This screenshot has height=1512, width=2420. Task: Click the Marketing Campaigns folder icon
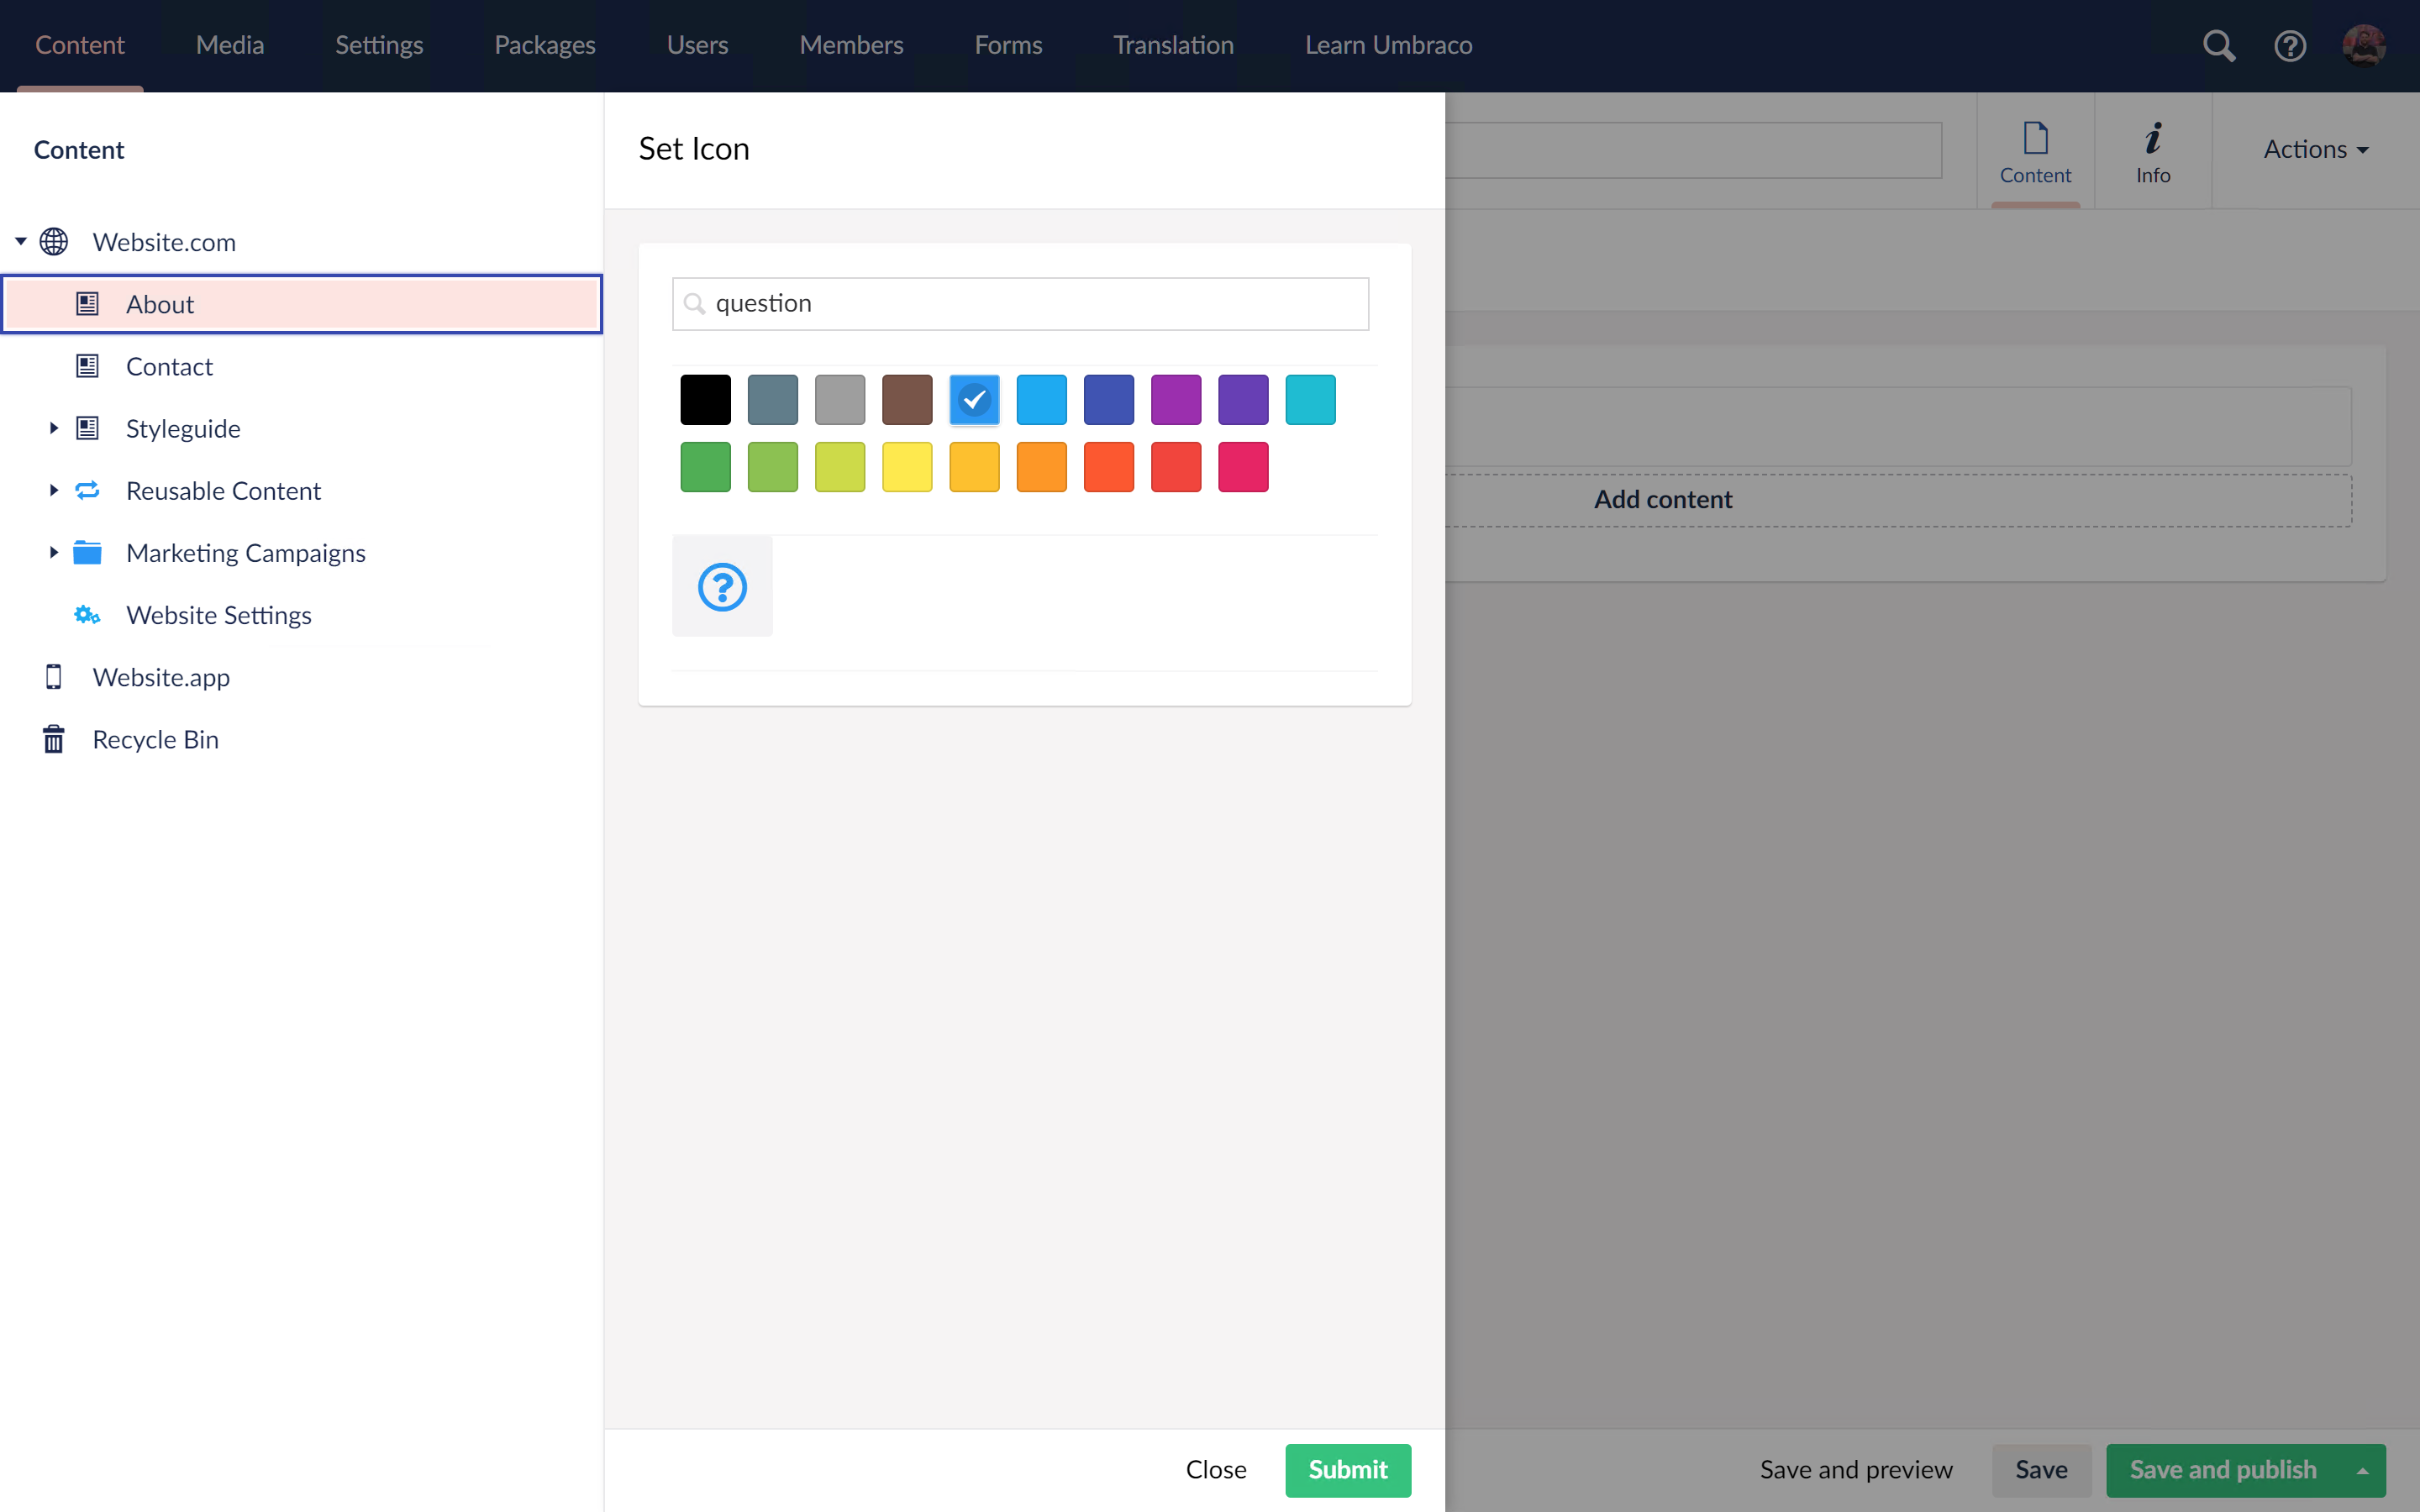88,552
